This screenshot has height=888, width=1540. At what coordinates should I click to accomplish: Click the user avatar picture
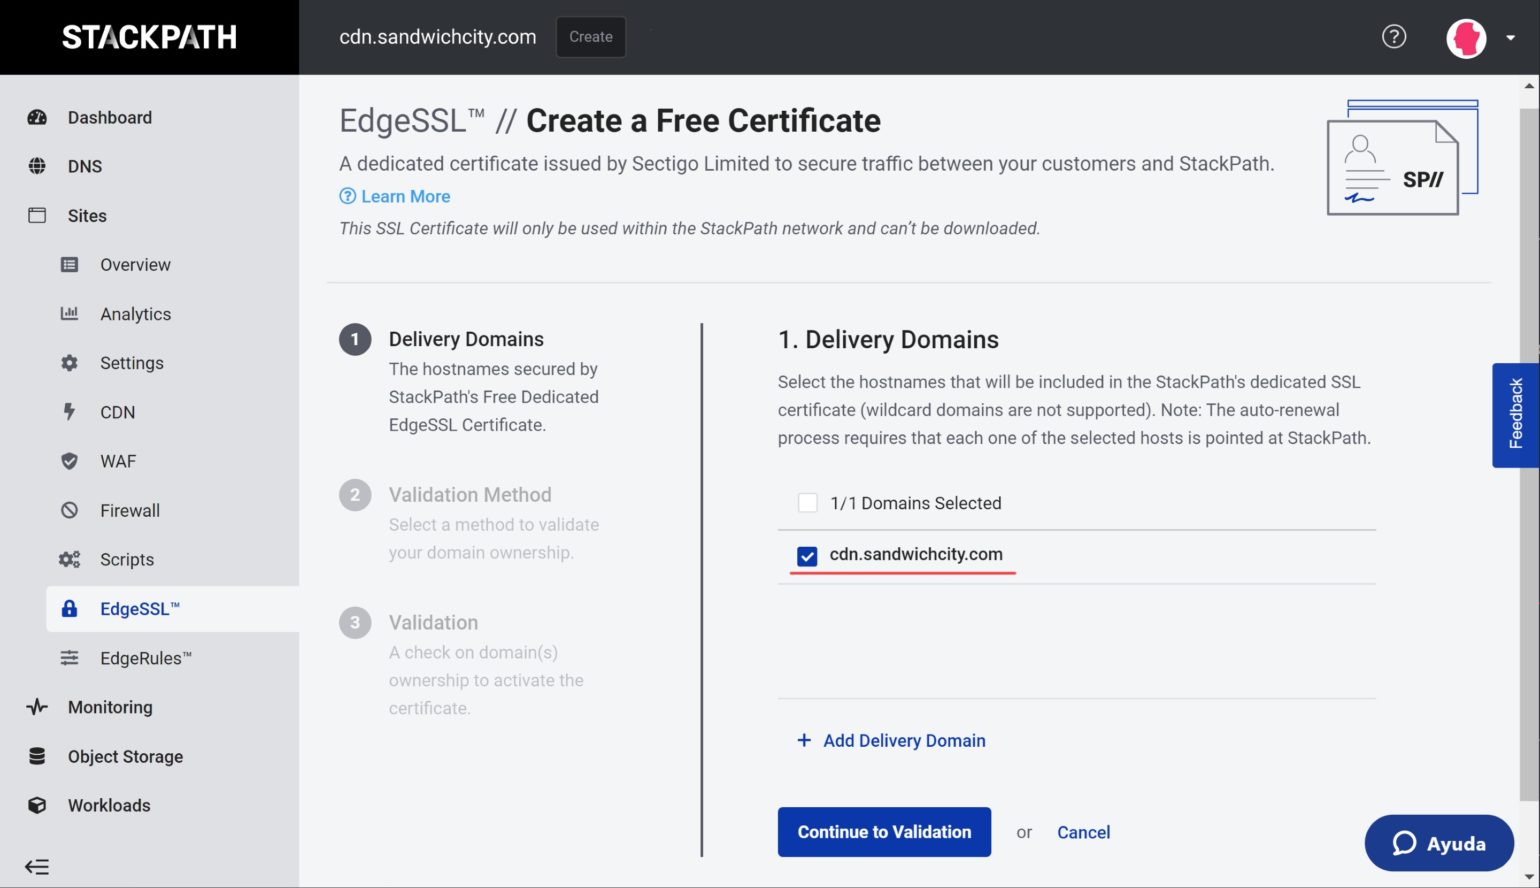pos(1466,38)
